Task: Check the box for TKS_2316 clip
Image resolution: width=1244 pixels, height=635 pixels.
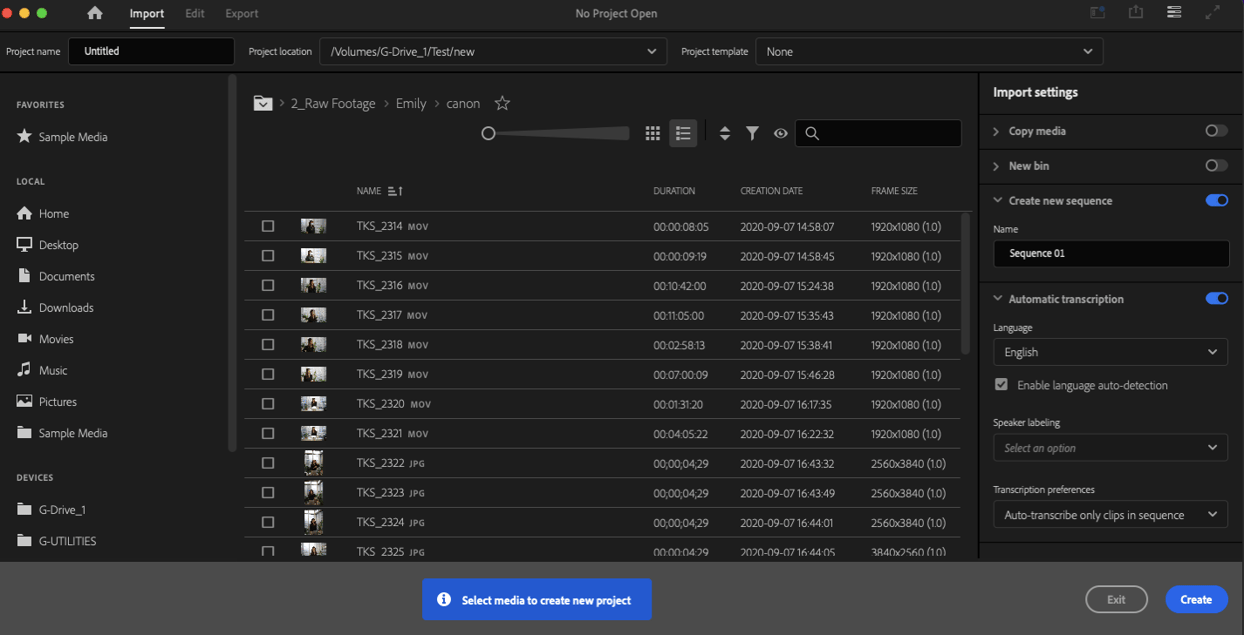Action: tap(268, 285)
